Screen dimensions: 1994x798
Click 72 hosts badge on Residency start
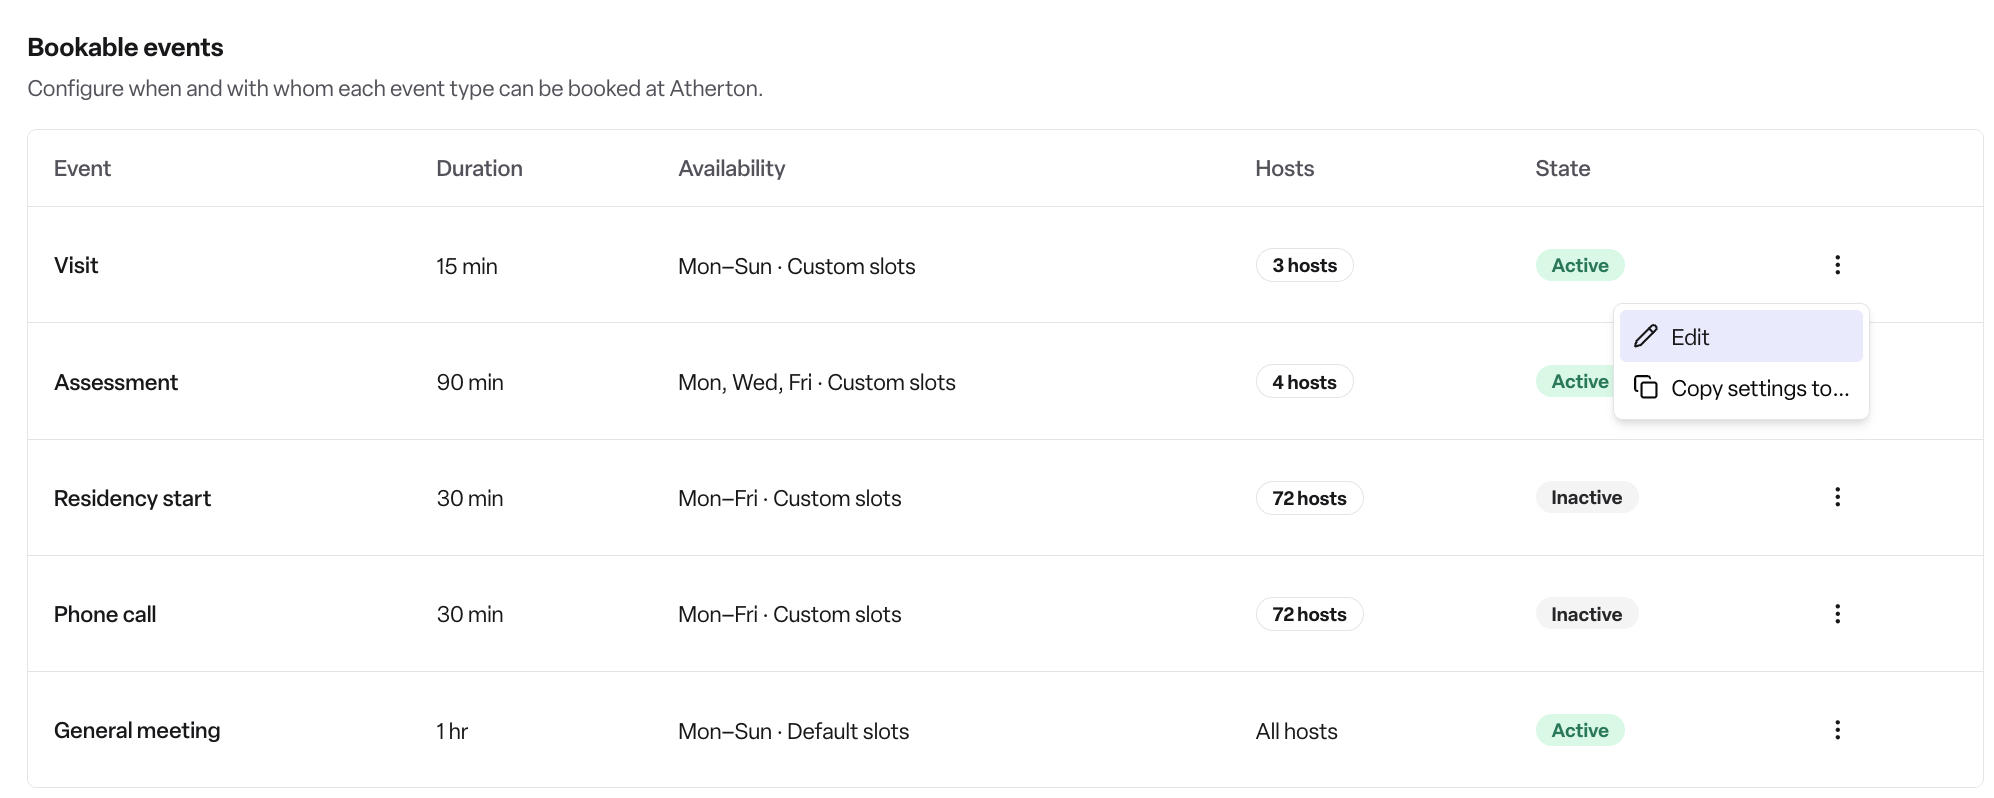click(1309, 498)
